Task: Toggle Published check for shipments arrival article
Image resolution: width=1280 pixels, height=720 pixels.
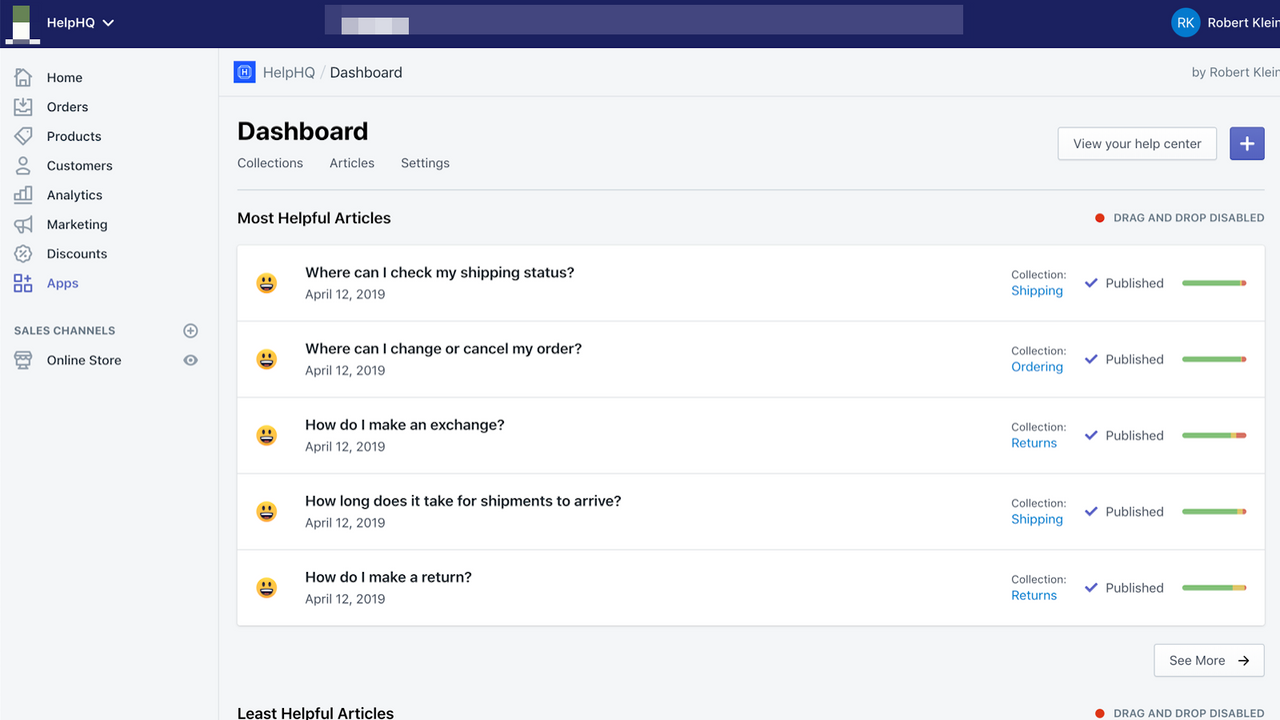Action: 1091,511
